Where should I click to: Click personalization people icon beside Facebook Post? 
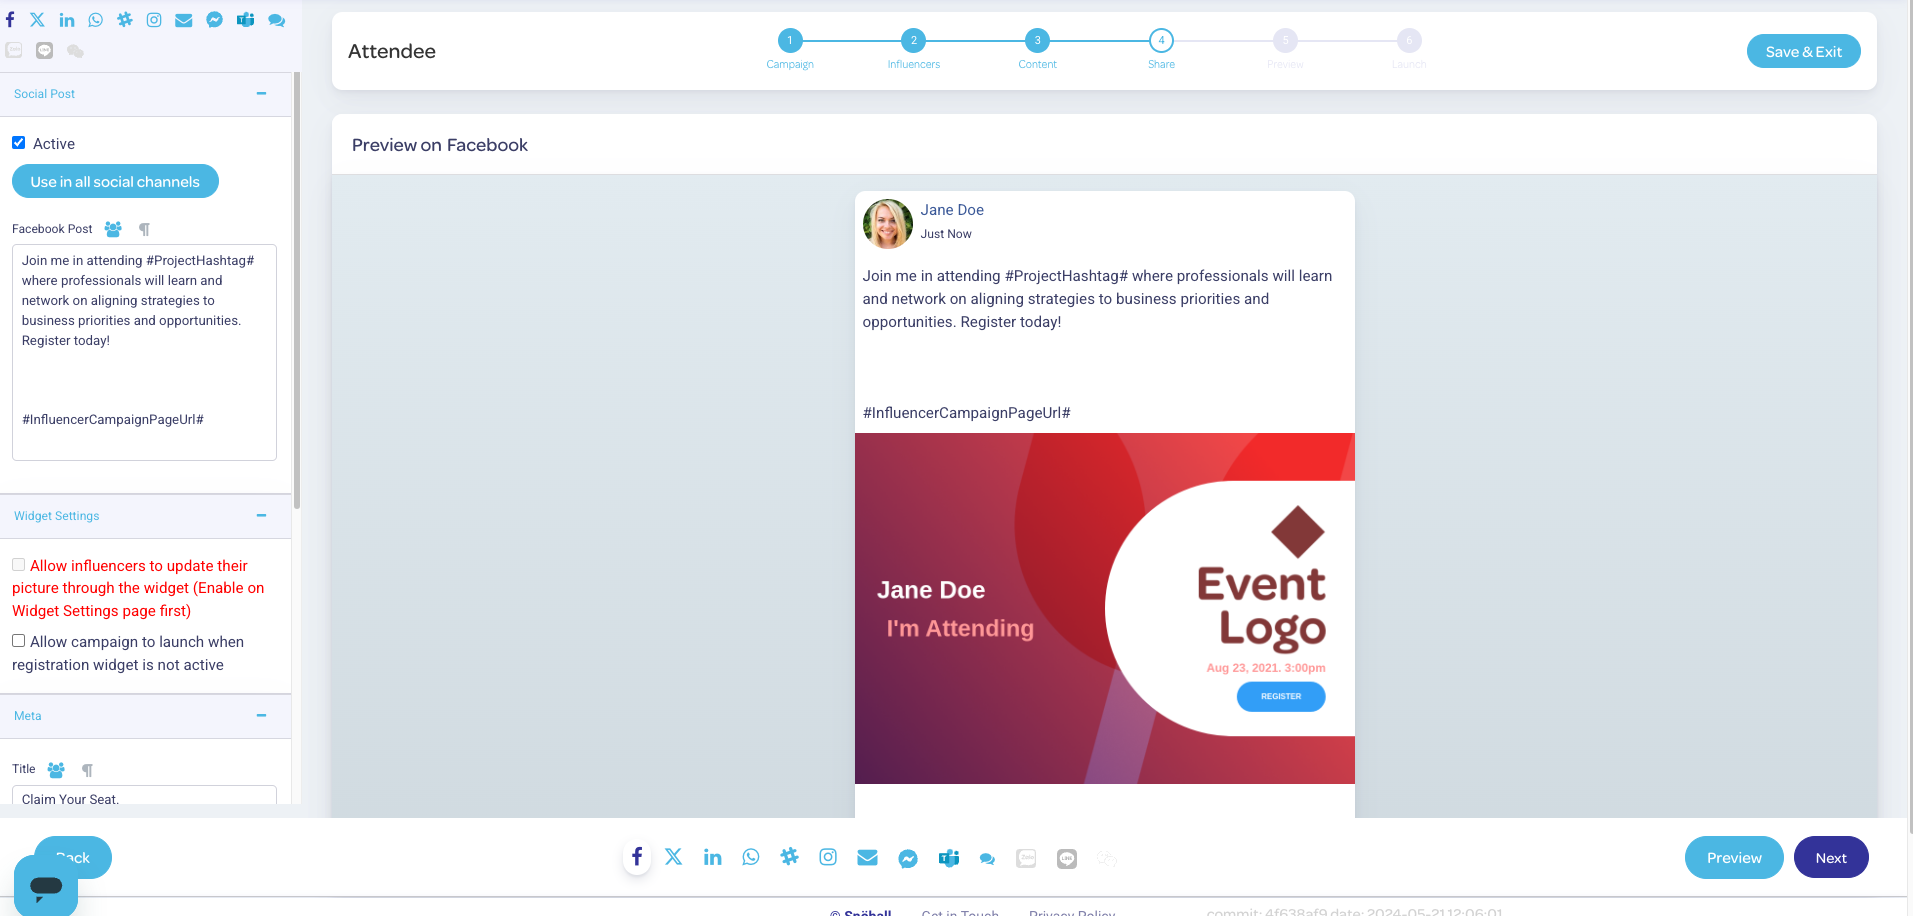113,229
